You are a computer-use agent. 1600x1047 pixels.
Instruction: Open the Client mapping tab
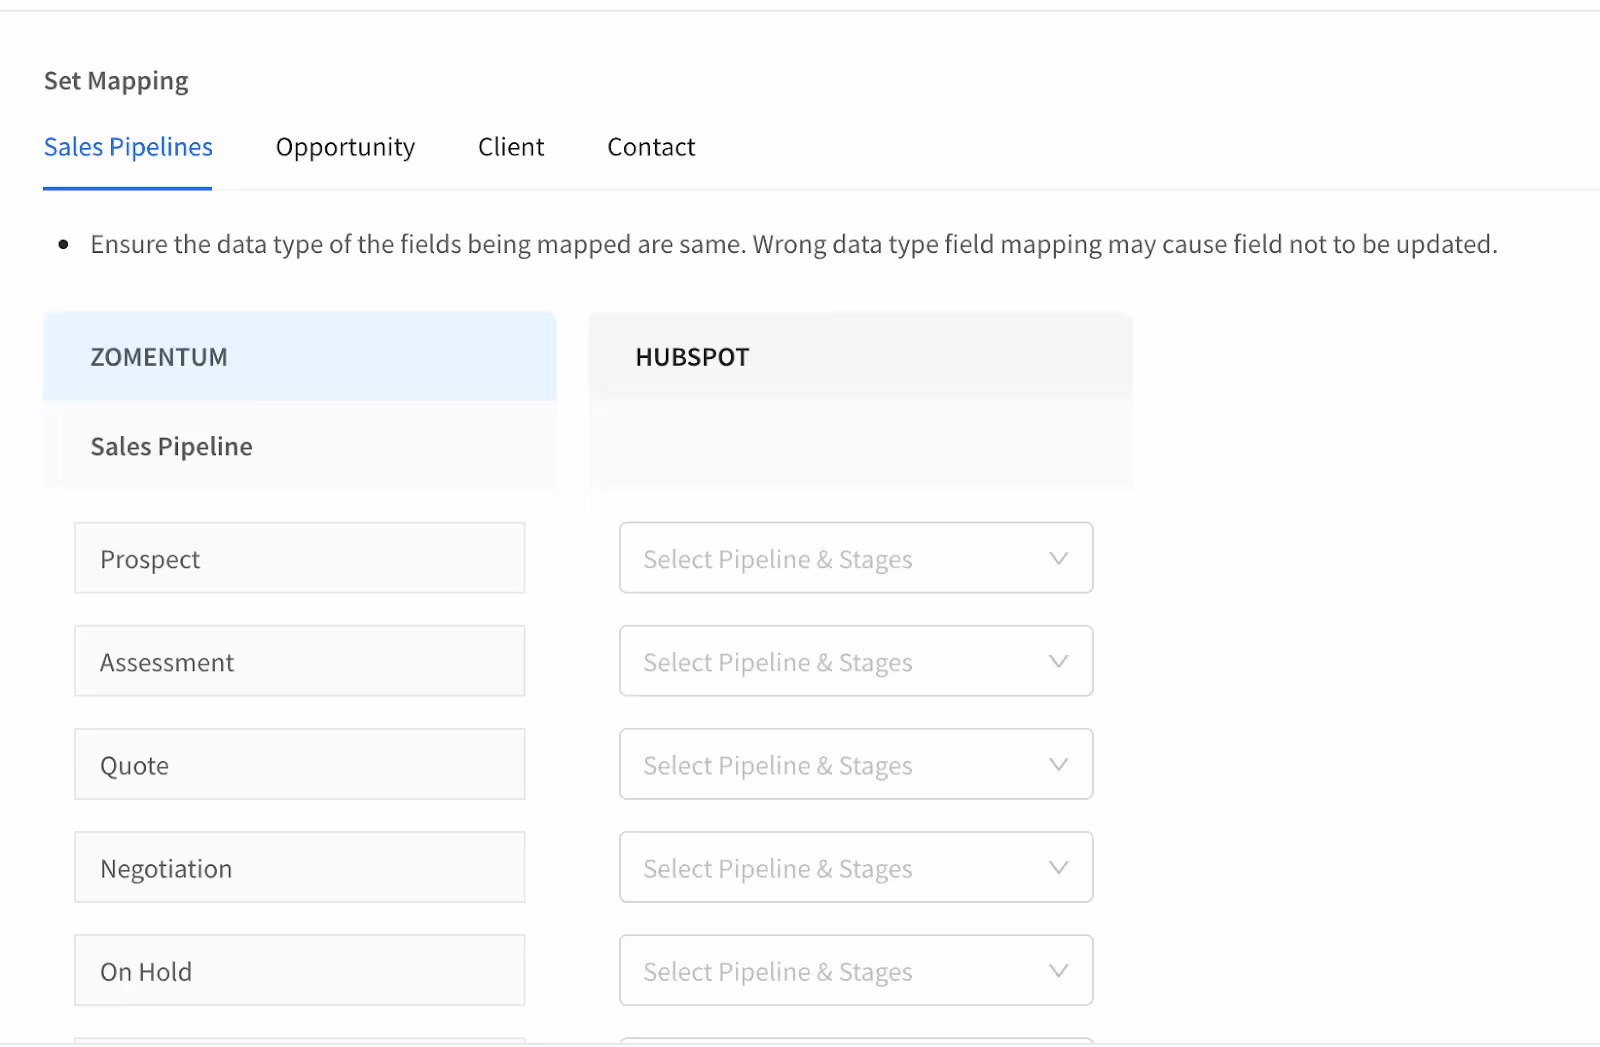(x=511, y=147)
